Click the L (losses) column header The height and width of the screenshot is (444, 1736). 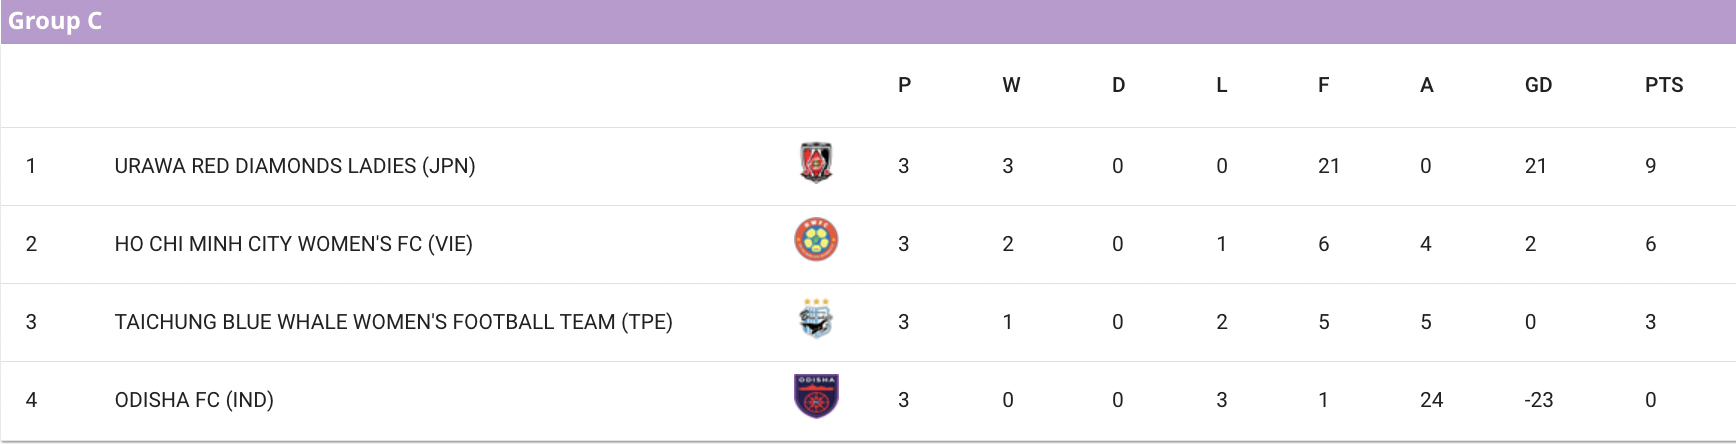[x=1221, y=85]
